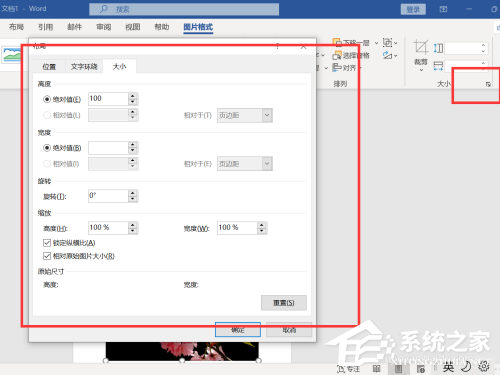Switch to Text Wrapping (文字环绕) tab
This screenshot has width=500, height=375.
pos(84,67)
